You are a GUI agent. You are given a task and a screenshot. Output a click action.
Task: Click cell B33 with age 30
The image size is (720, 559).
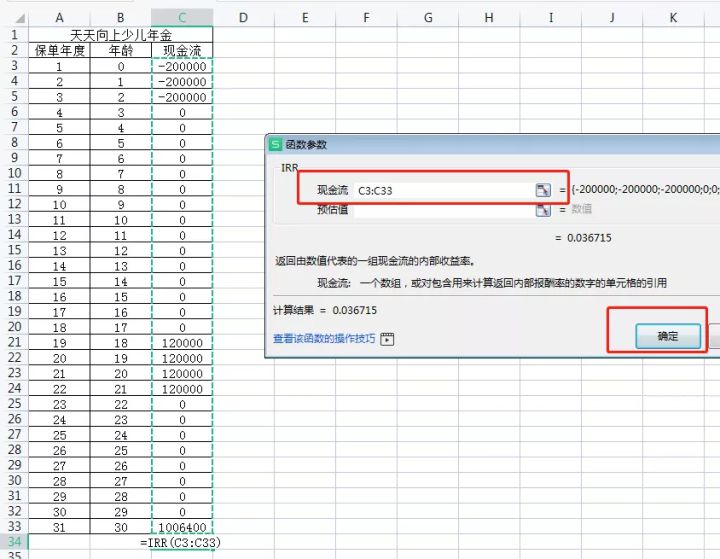pyautogui.click(x=120, y=527)
